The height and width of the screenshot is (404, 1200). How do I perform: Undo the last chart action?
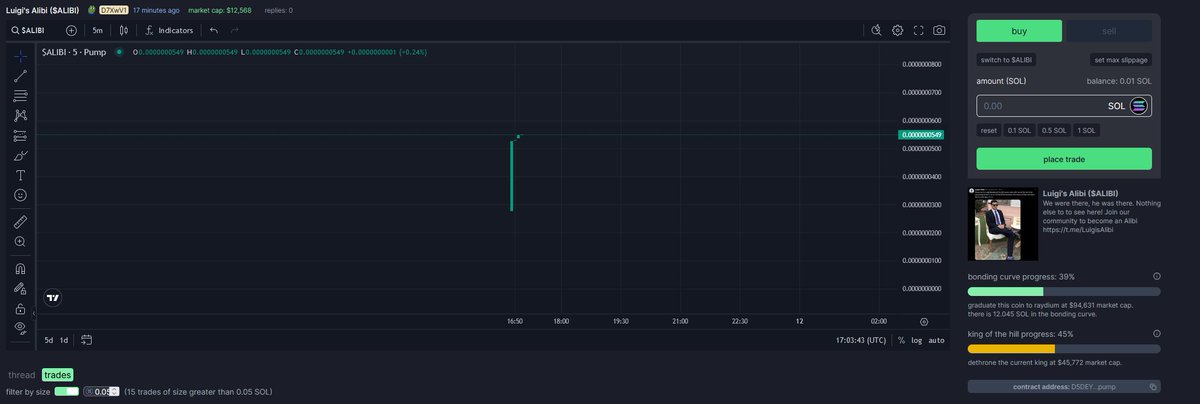pyautogui.click(x=214, y=30)
